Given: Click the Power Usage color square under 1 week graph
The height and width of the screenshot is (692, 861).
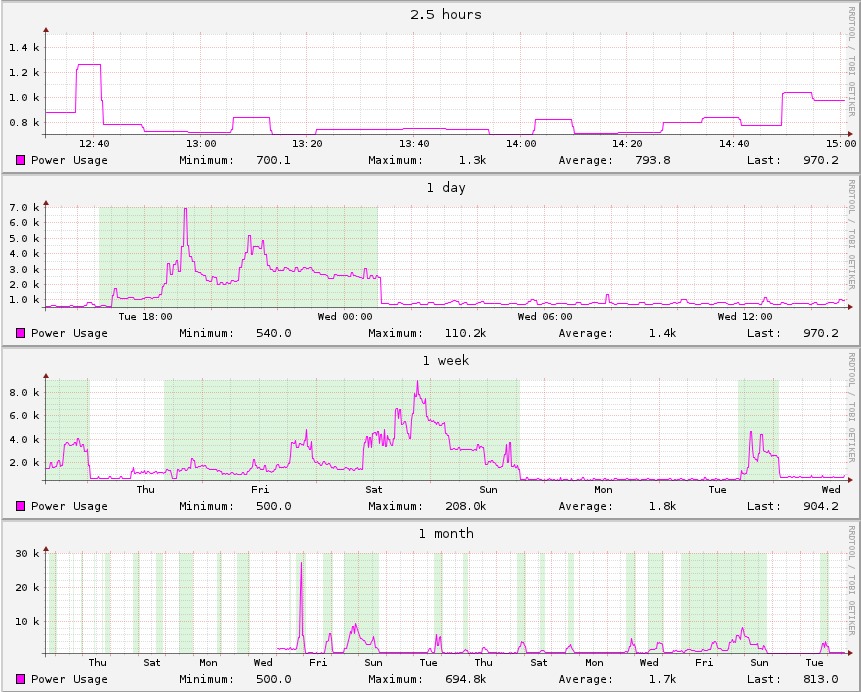Looking at the screenshot, I should click(21, 506).
